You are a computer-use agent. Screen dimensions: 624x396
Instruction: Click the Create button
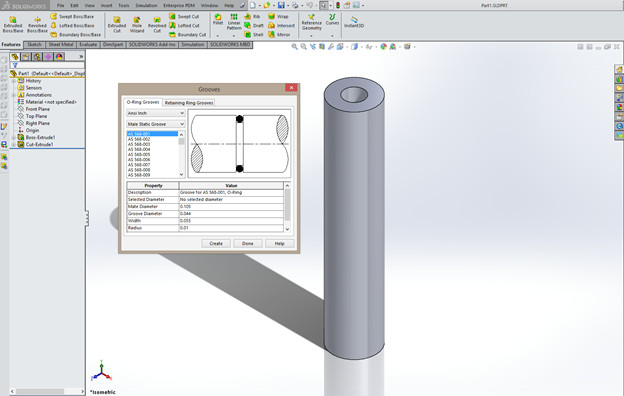216,243
